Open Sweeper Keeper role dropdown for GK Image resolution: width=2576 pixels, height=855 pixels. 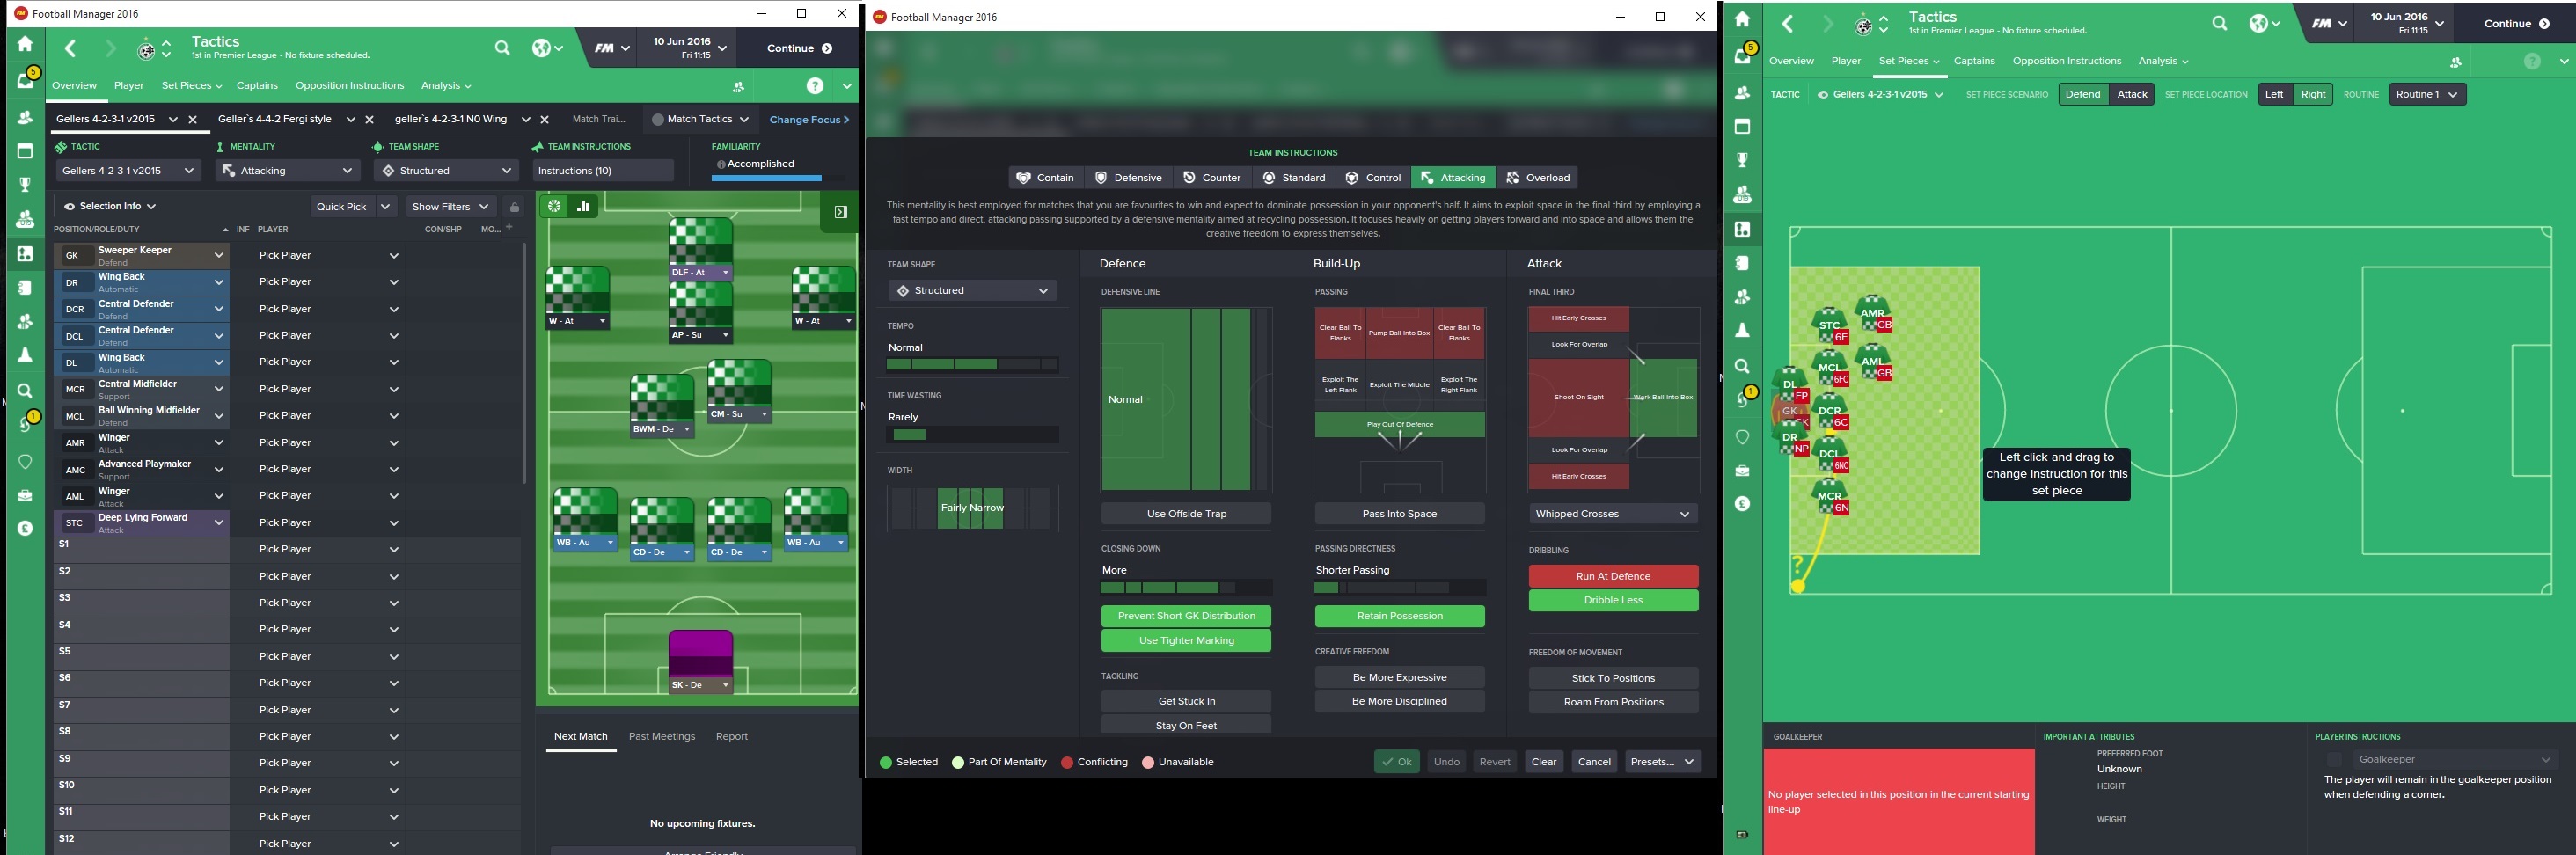[218, 256]
